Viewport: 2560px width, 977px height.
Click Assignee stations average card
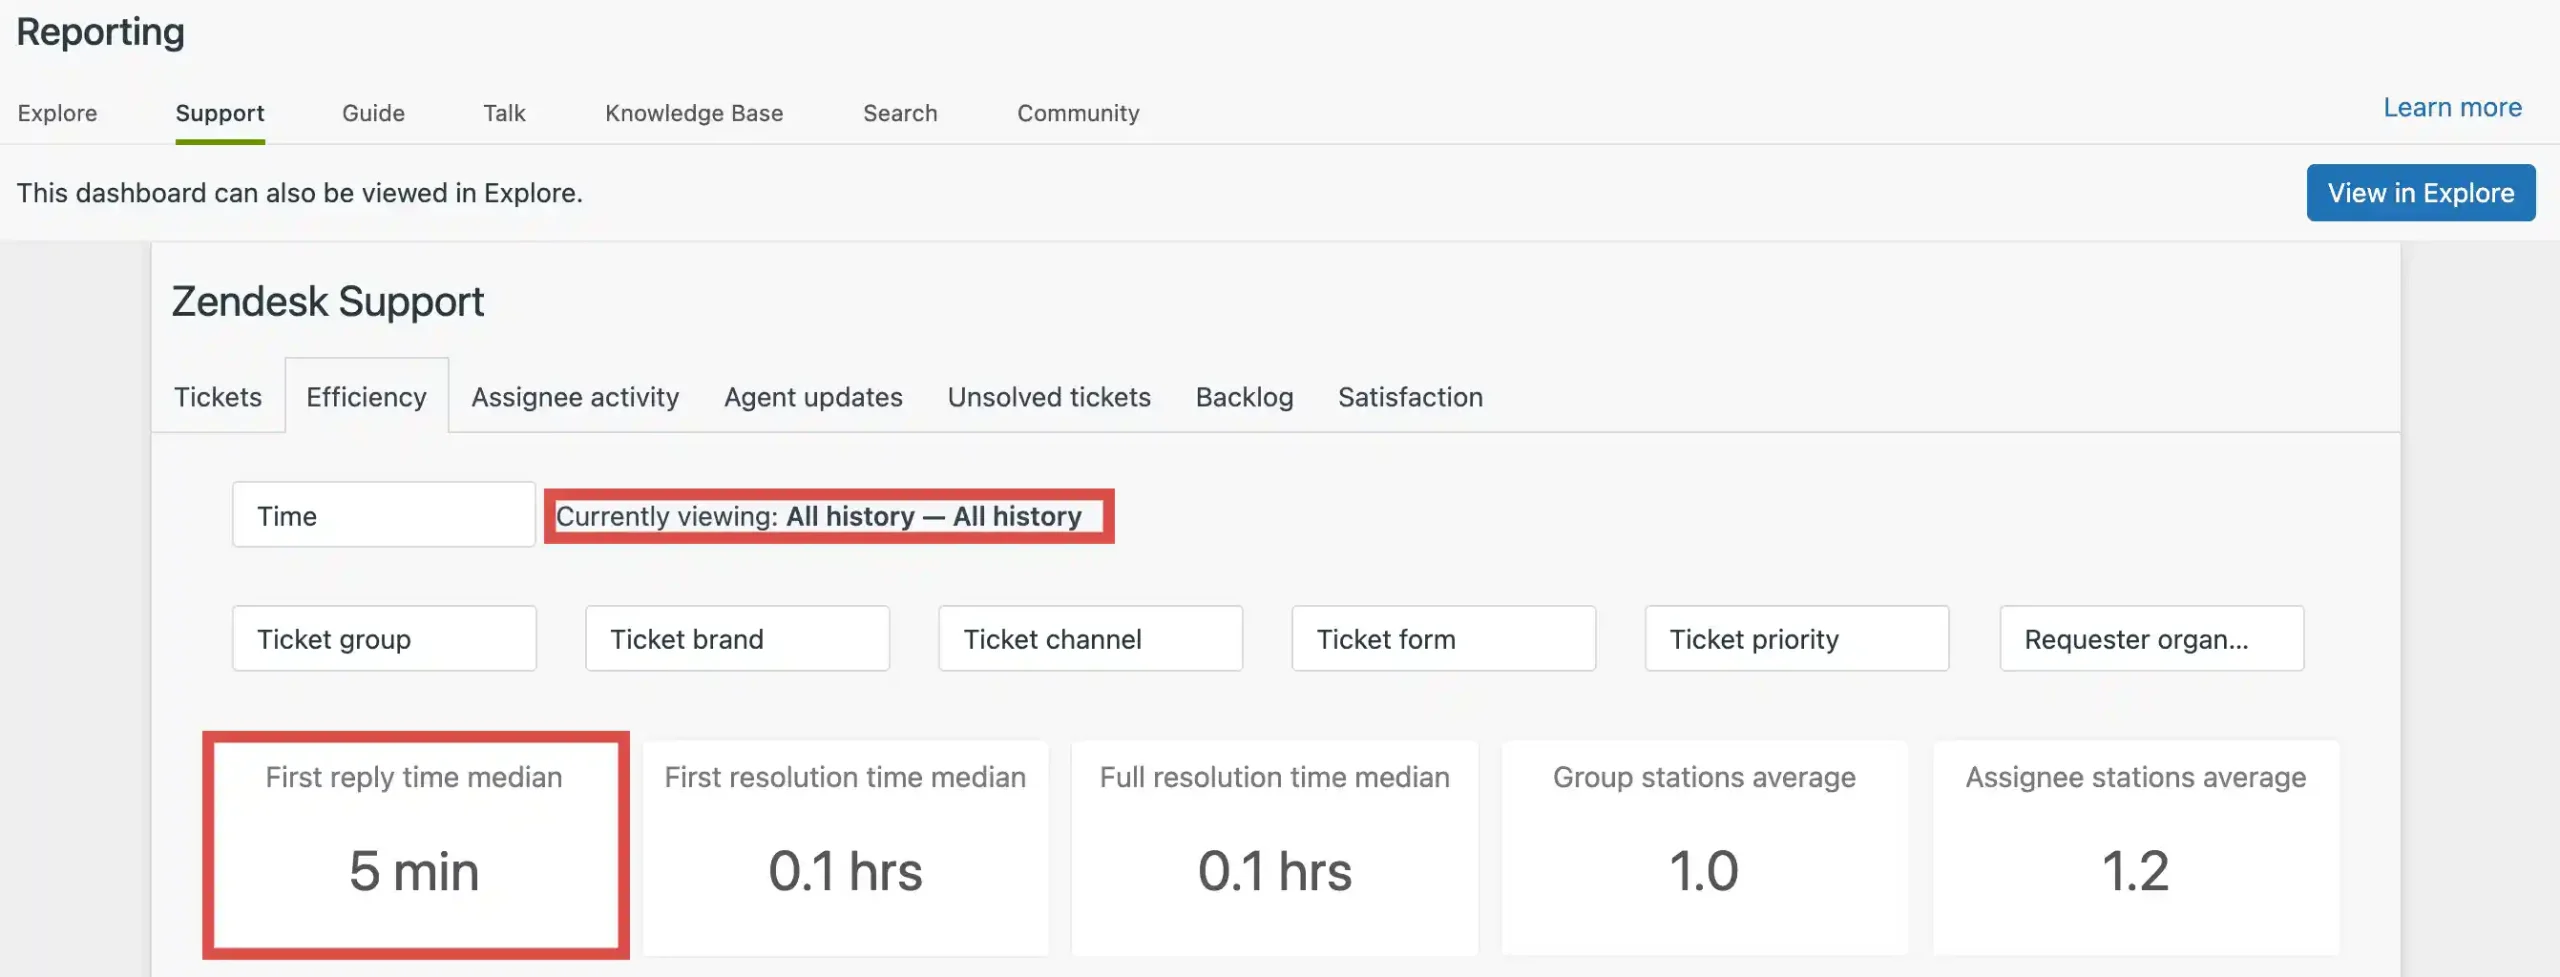click(2135, 847)
